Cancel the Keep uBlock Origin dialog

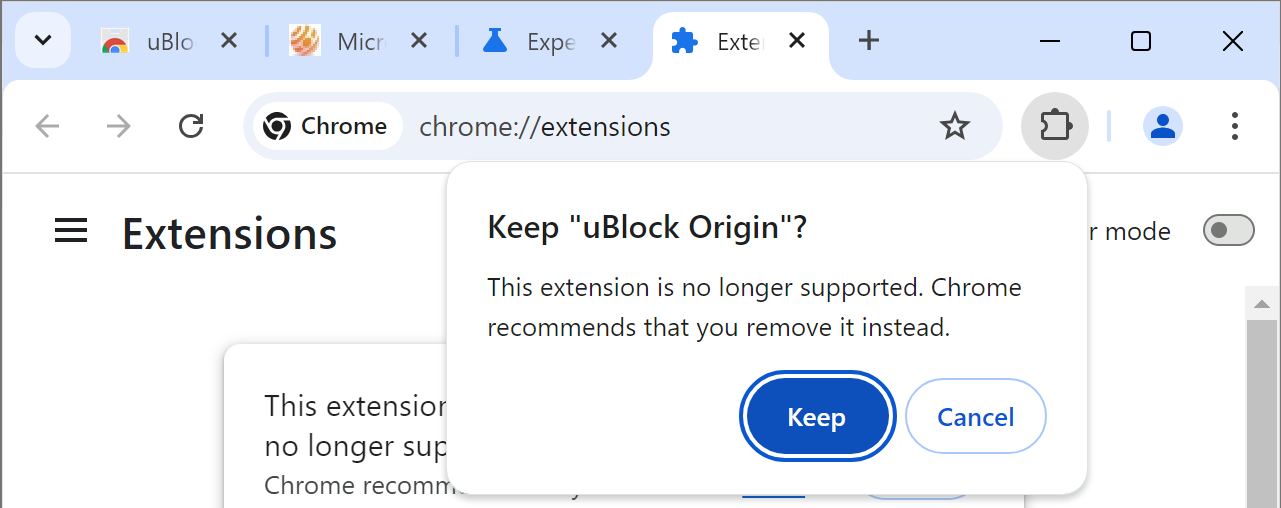975,417
